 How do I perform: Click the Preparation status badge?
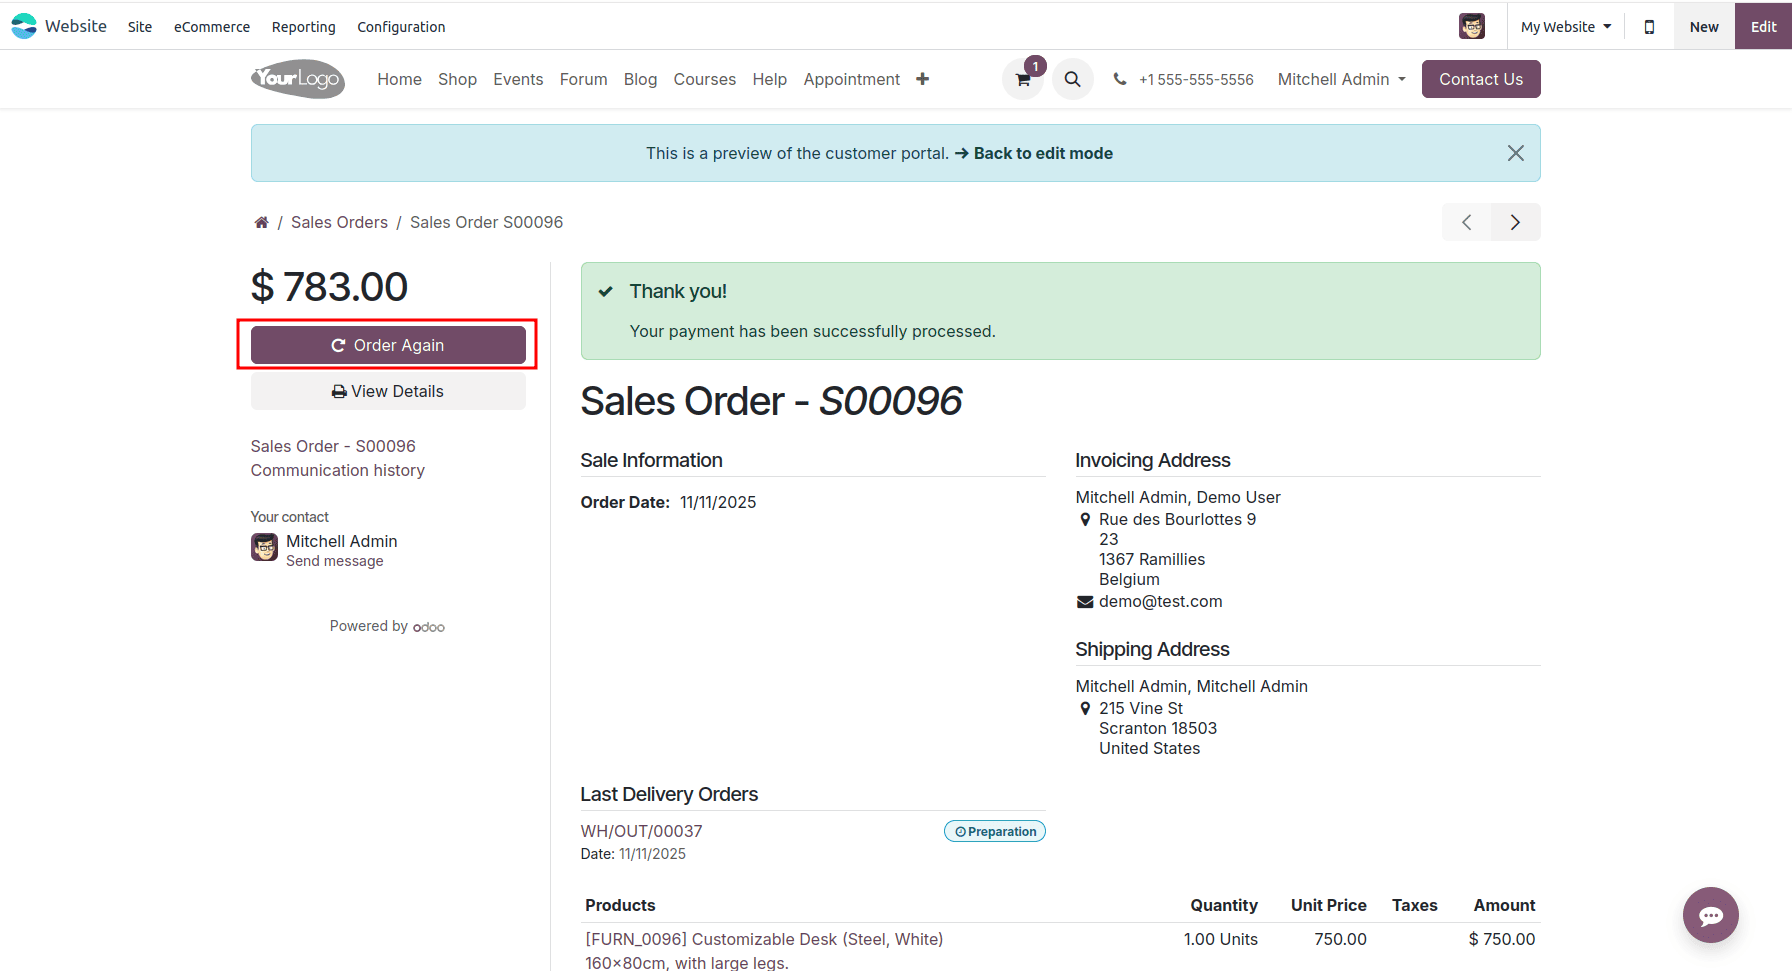tap(994, 831)
